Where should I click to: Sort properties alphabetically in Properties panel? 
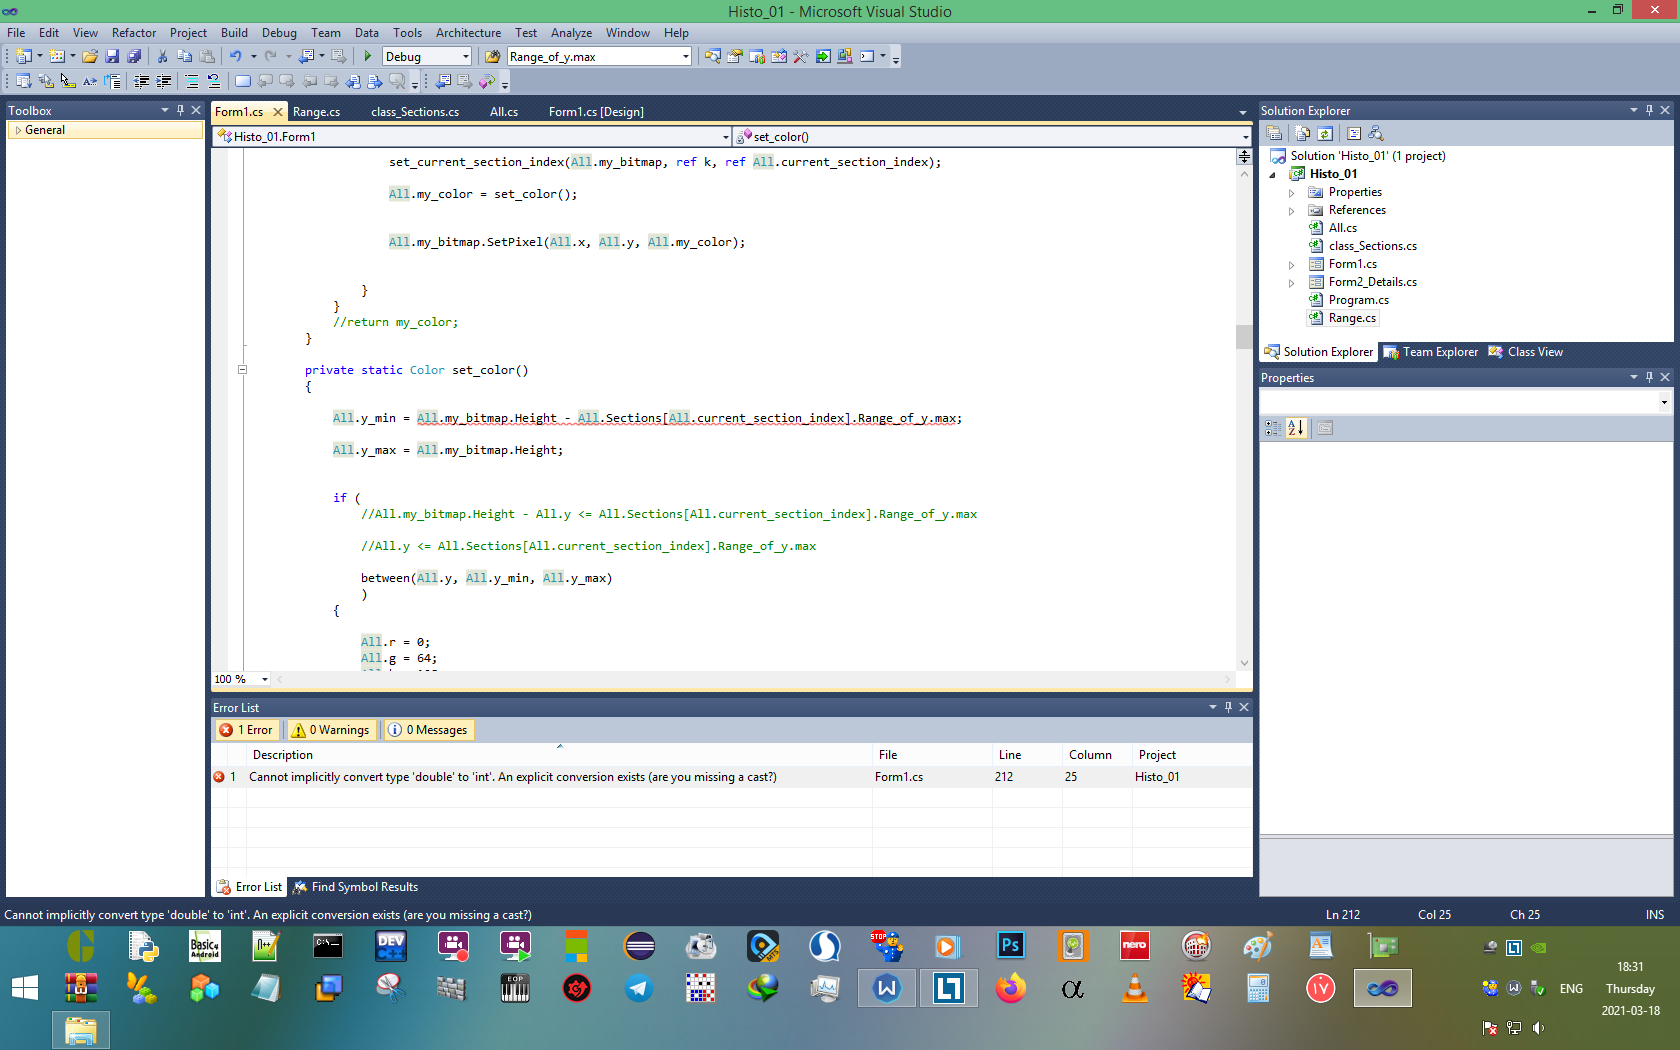(x=1296, y=428)
